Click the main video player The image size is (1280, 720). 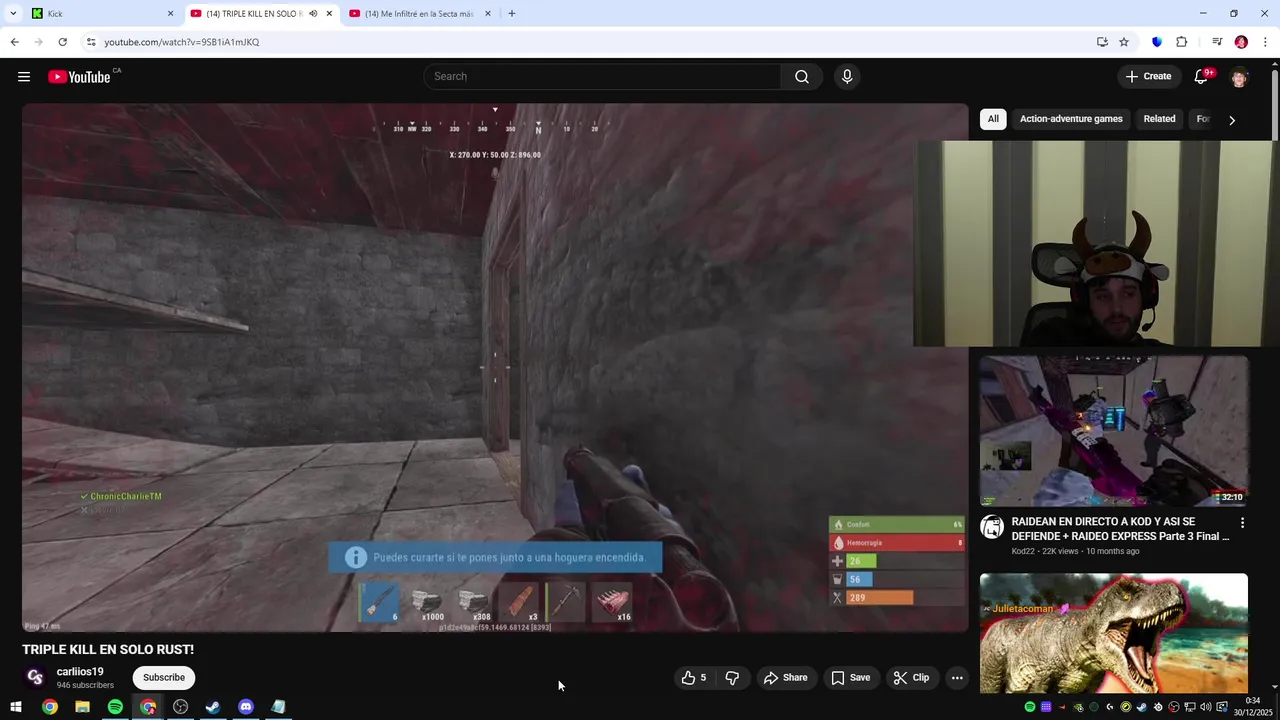pos(495,368)
